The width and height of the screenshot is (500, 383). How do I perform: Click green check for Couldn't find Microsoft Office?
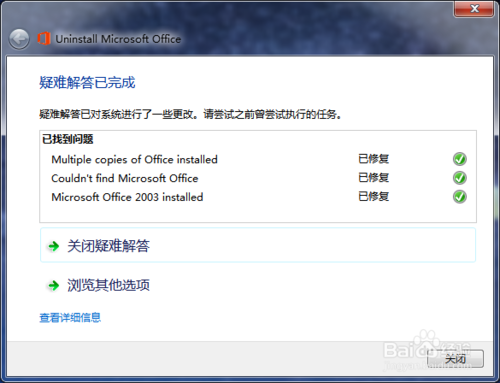(x=460, y=178)
